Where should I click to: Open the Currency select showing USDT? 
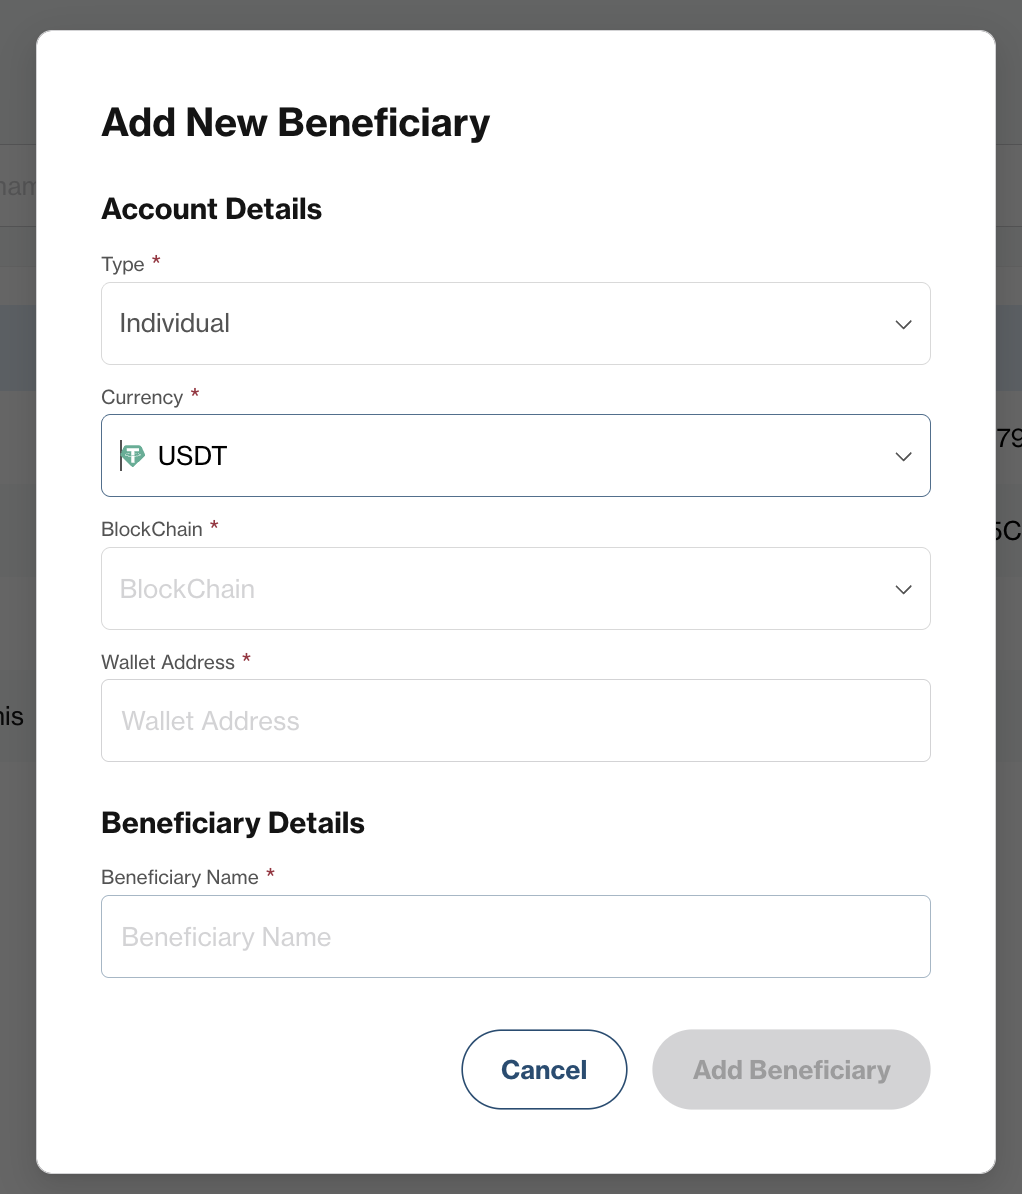516,455
